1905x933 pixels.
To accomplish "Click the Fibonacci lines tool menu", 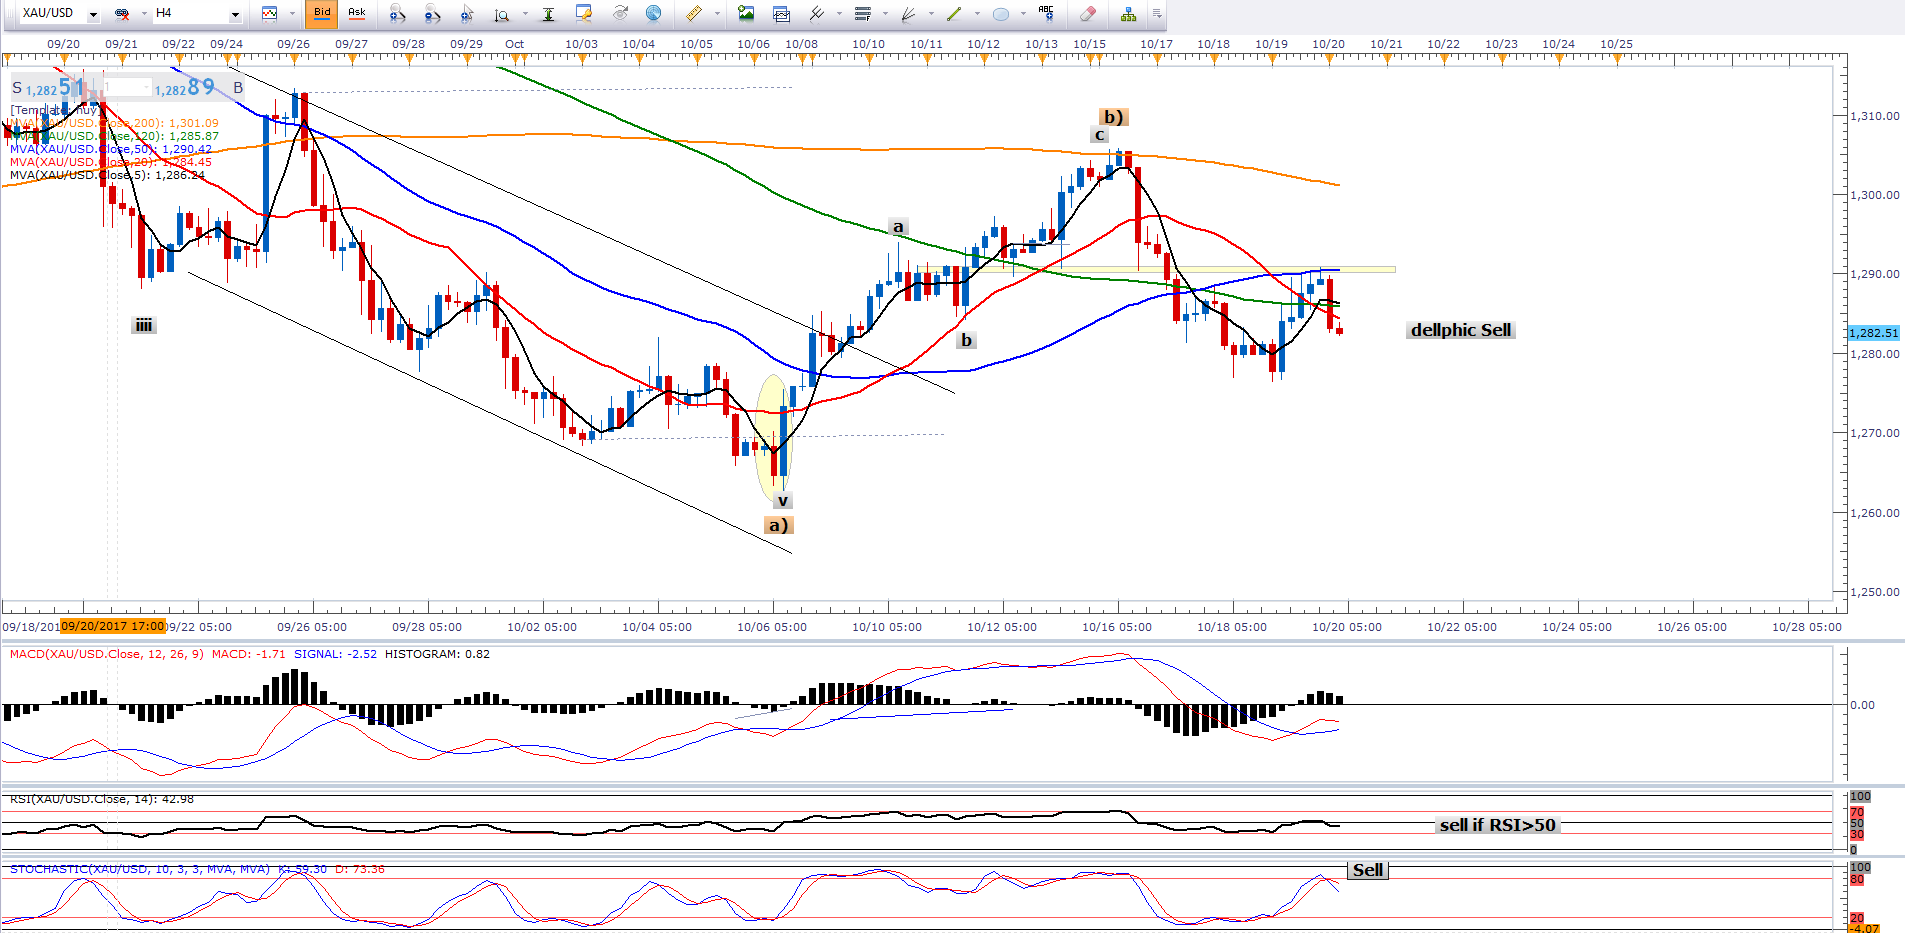I will (x=863, y=14).
